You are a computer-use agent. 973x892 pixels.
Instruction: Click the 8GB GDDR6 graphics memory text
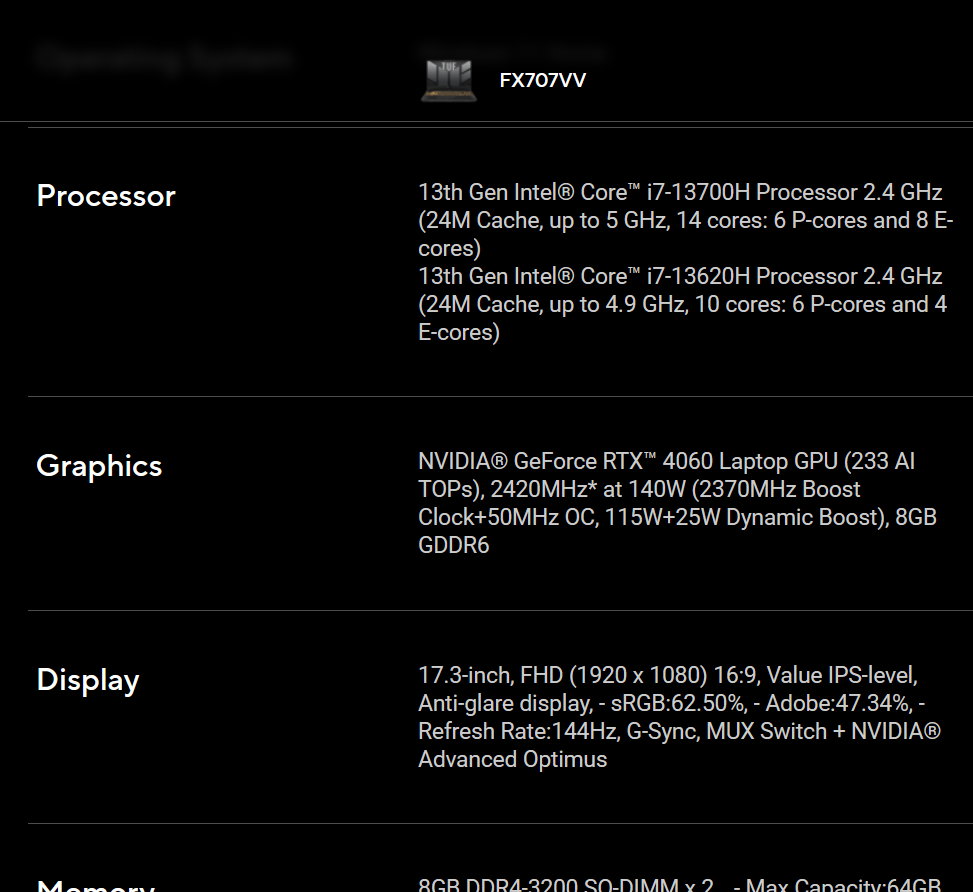[x=454, y=546]
